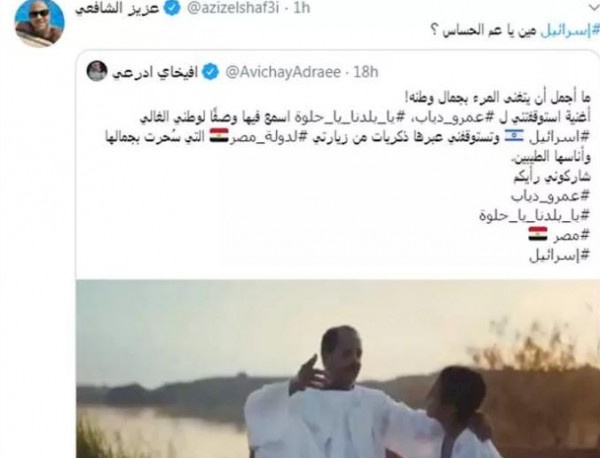This screenshot has height=458, width=600.
Task: Play the embedded video thumbnail of two men
Action: pyautogui.click(x=338, y=368)
